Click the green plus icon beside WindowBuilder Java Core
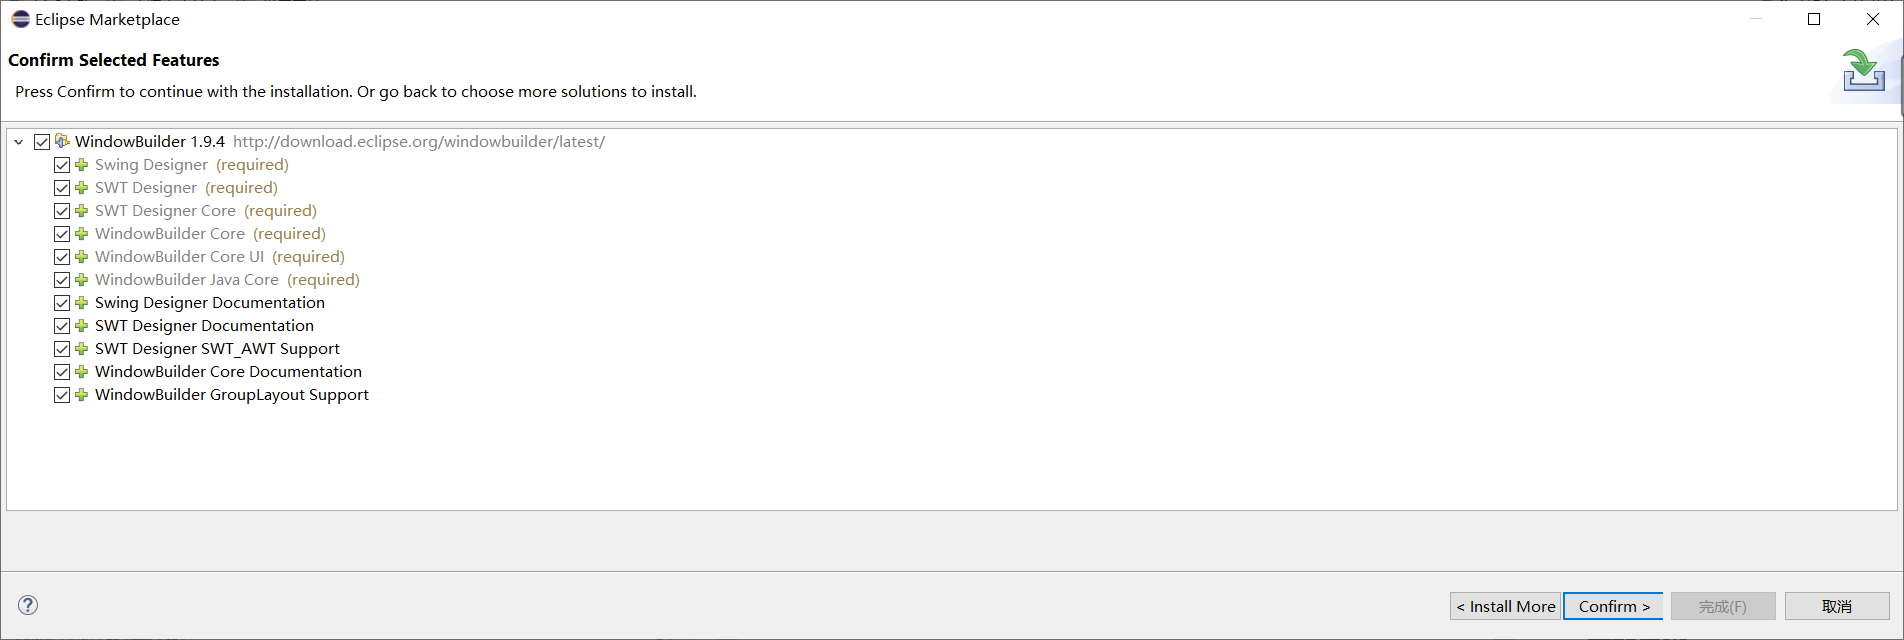 pyautogui.click(x=80, y=279)
